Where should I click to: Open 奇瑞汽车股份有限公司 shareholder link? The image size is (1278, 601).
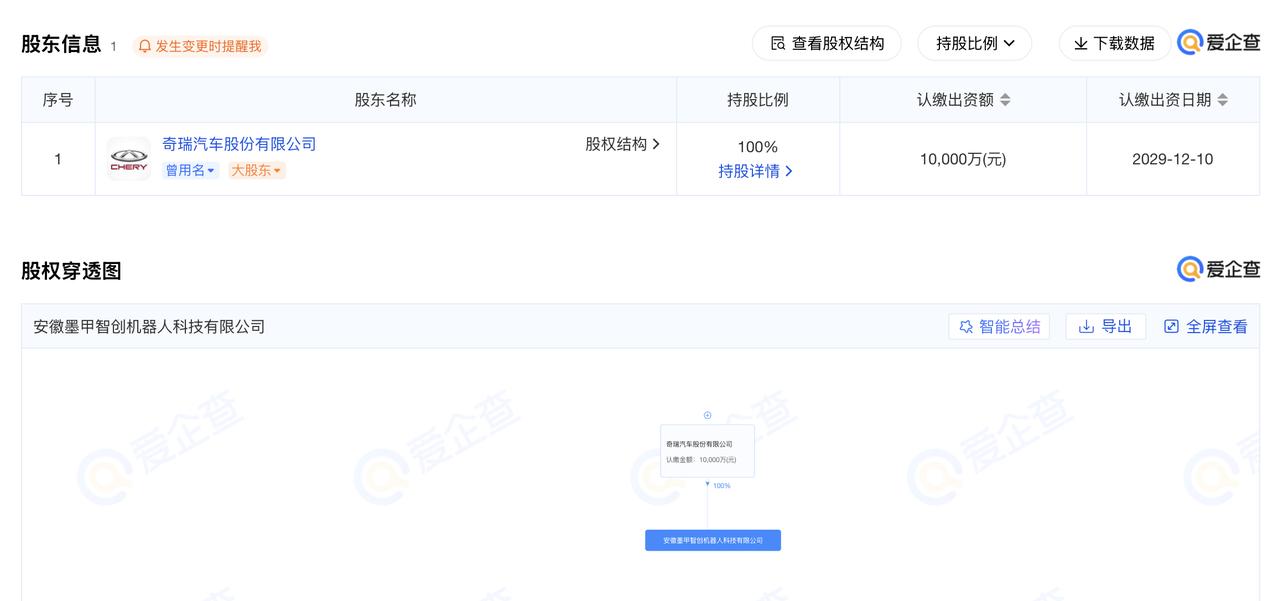[239, 144]
